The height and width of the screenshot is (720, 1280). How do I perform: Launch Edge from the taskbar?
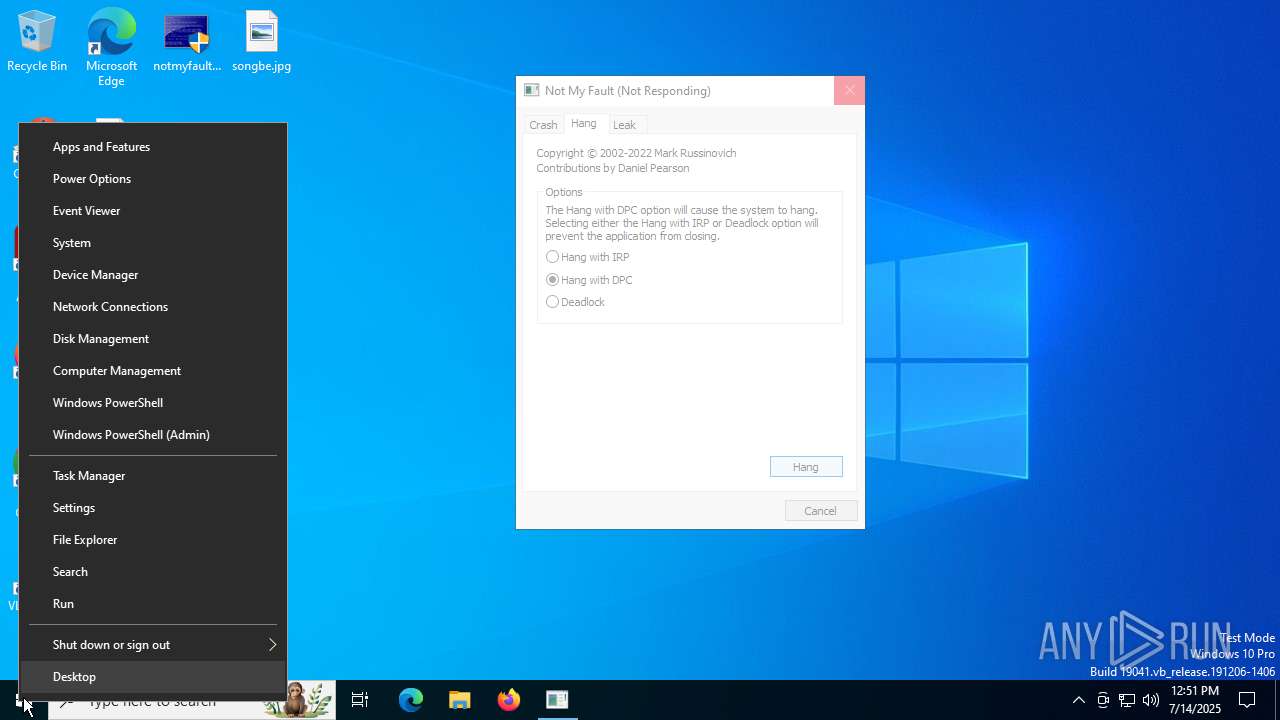point(411,700)
